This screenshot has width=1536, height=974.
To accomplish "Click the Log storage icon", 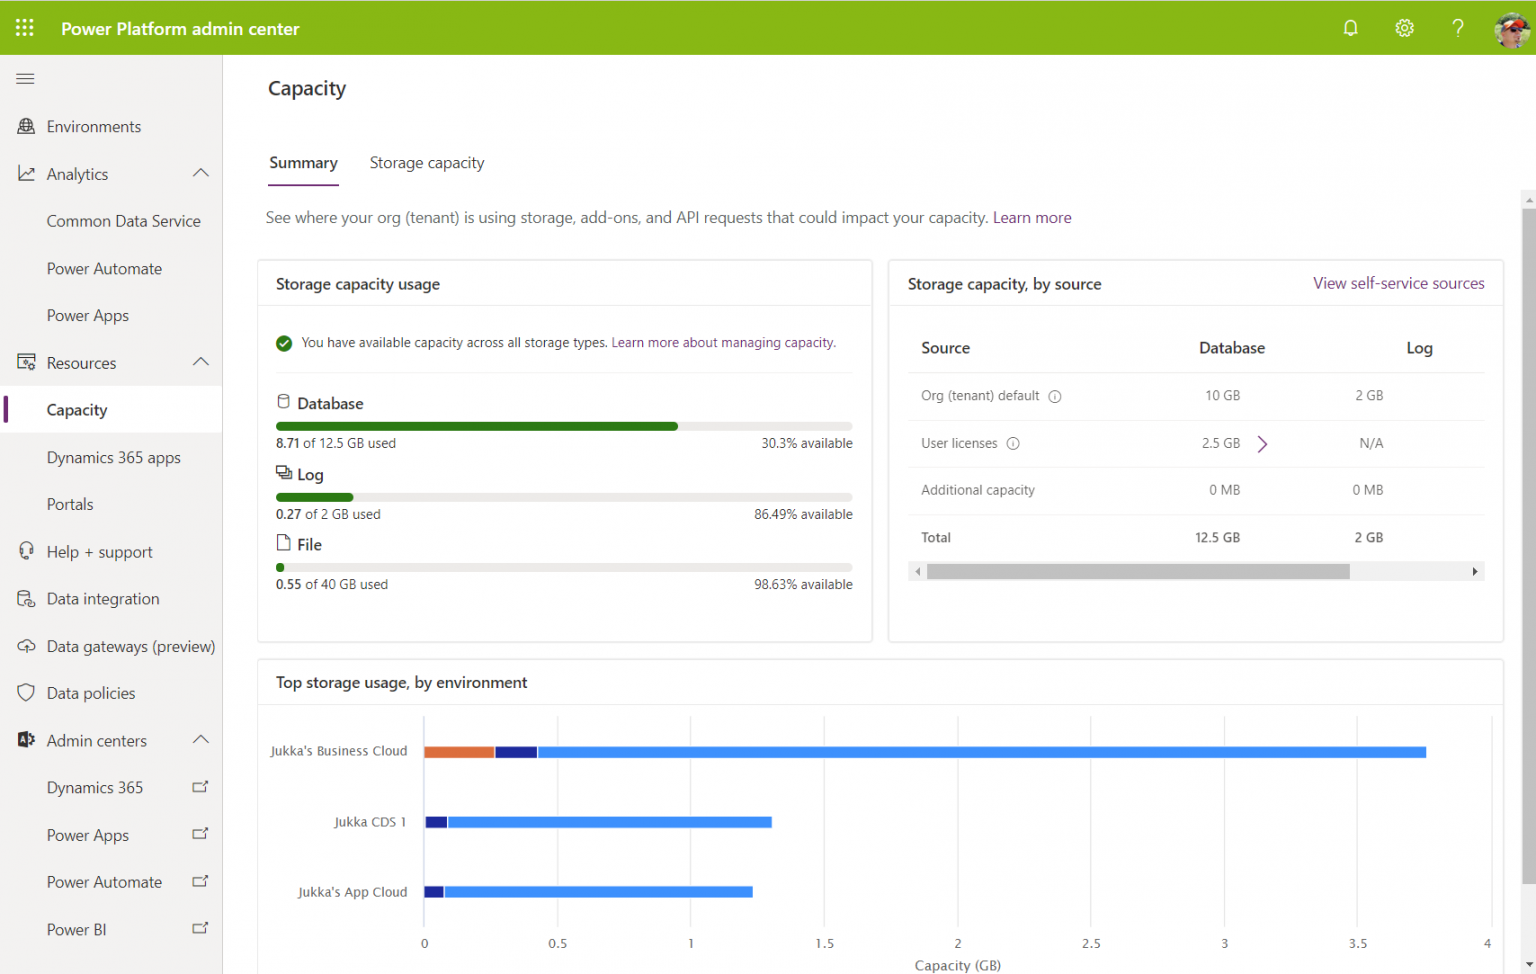I will click(x=284, y=473).
